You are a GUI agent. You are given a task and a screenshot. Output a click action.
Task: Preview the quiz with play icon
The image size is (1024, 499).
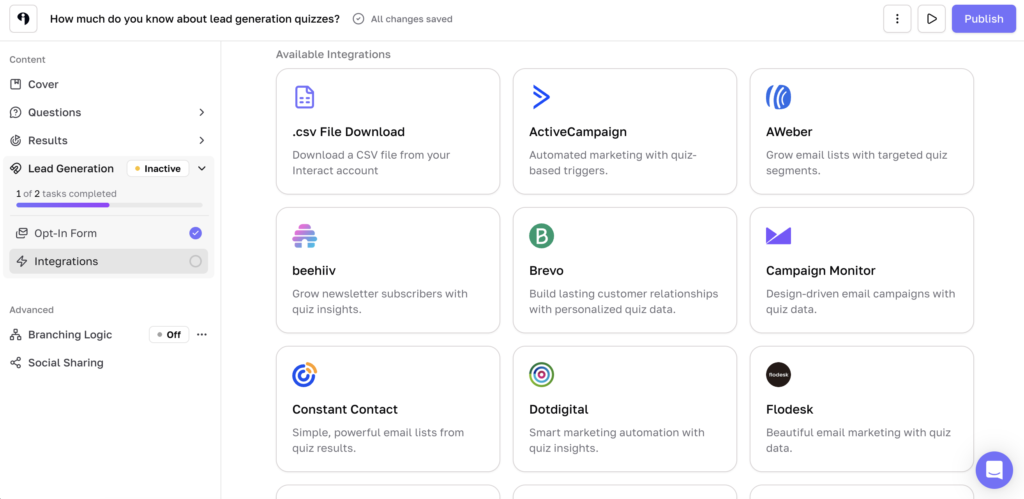click(931, 19)
